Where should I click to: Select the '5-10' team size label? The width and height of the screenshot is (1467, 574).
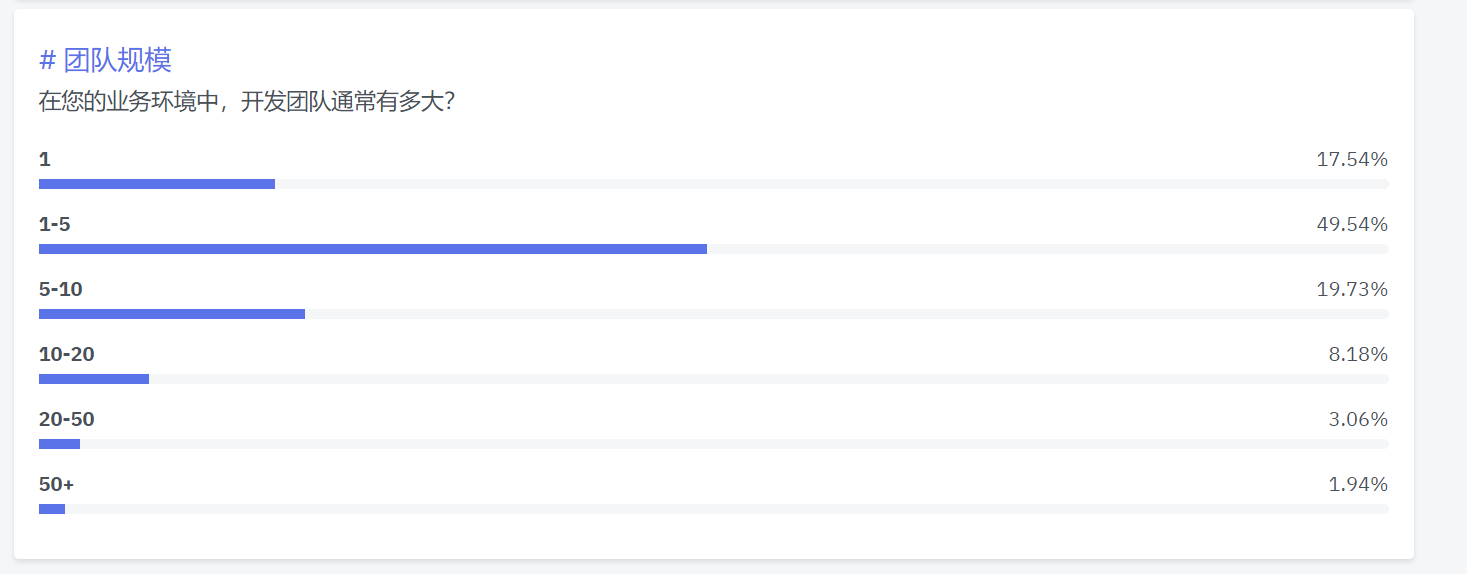pyautogui.click(x=61, y=289)
